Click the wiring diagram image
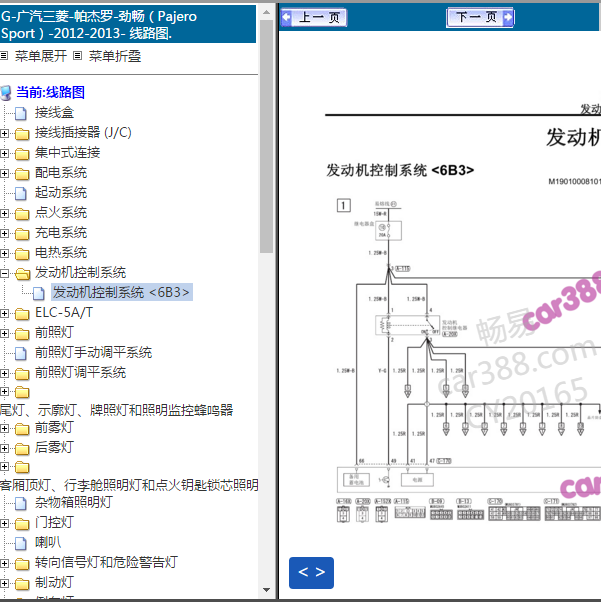This screenshot has height=602, width=601. coord(469,361)
